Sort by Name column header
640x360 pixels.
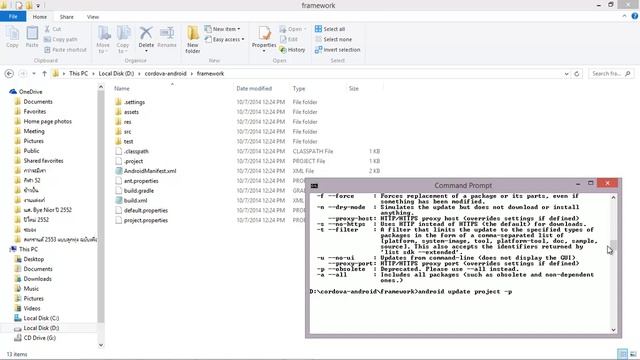tap(122, 88)
